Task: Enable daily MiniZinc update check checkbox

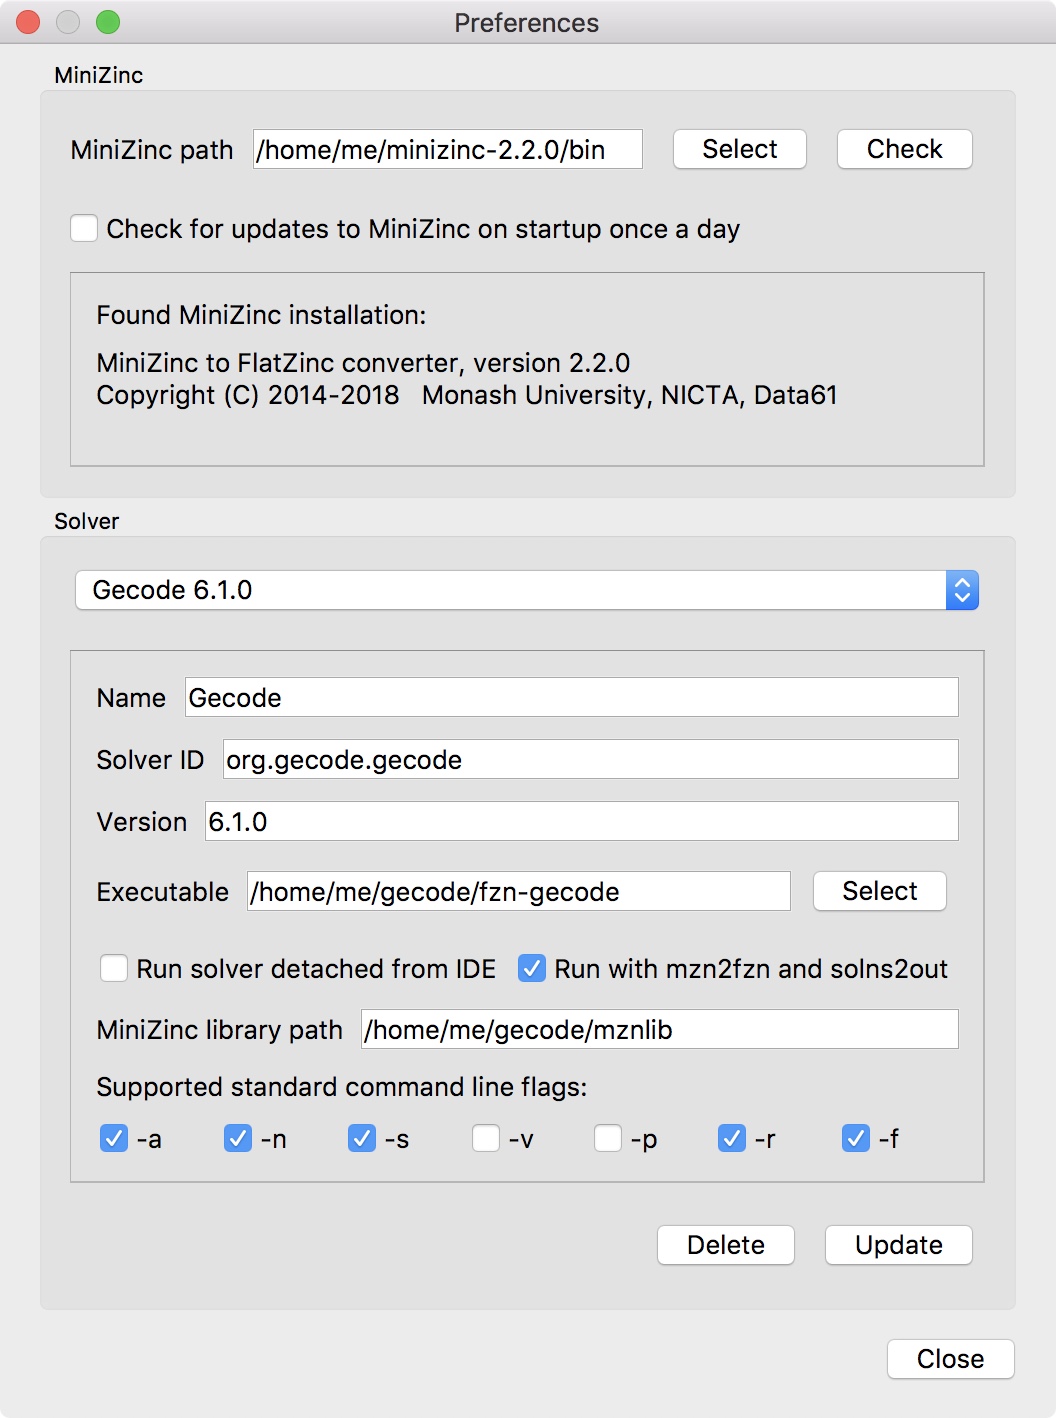Action: (84, 229)
